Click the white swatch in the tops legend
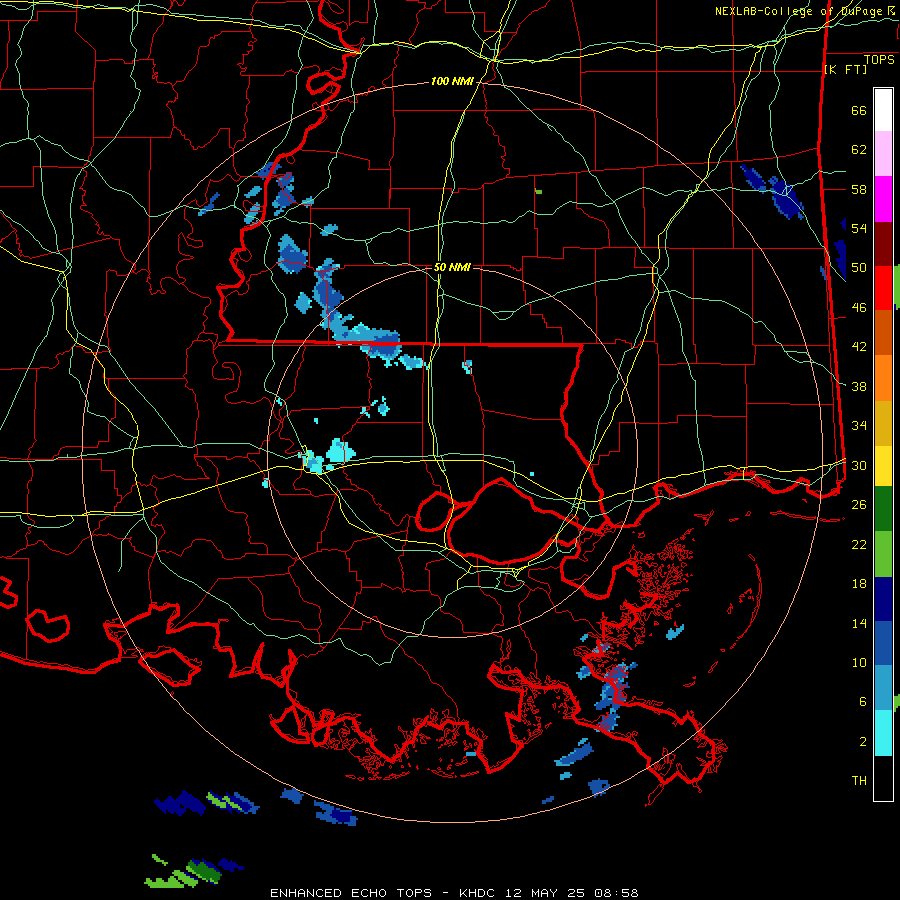Image resolution: width=900 pixels, height=900 pixels. coord(883,110)
